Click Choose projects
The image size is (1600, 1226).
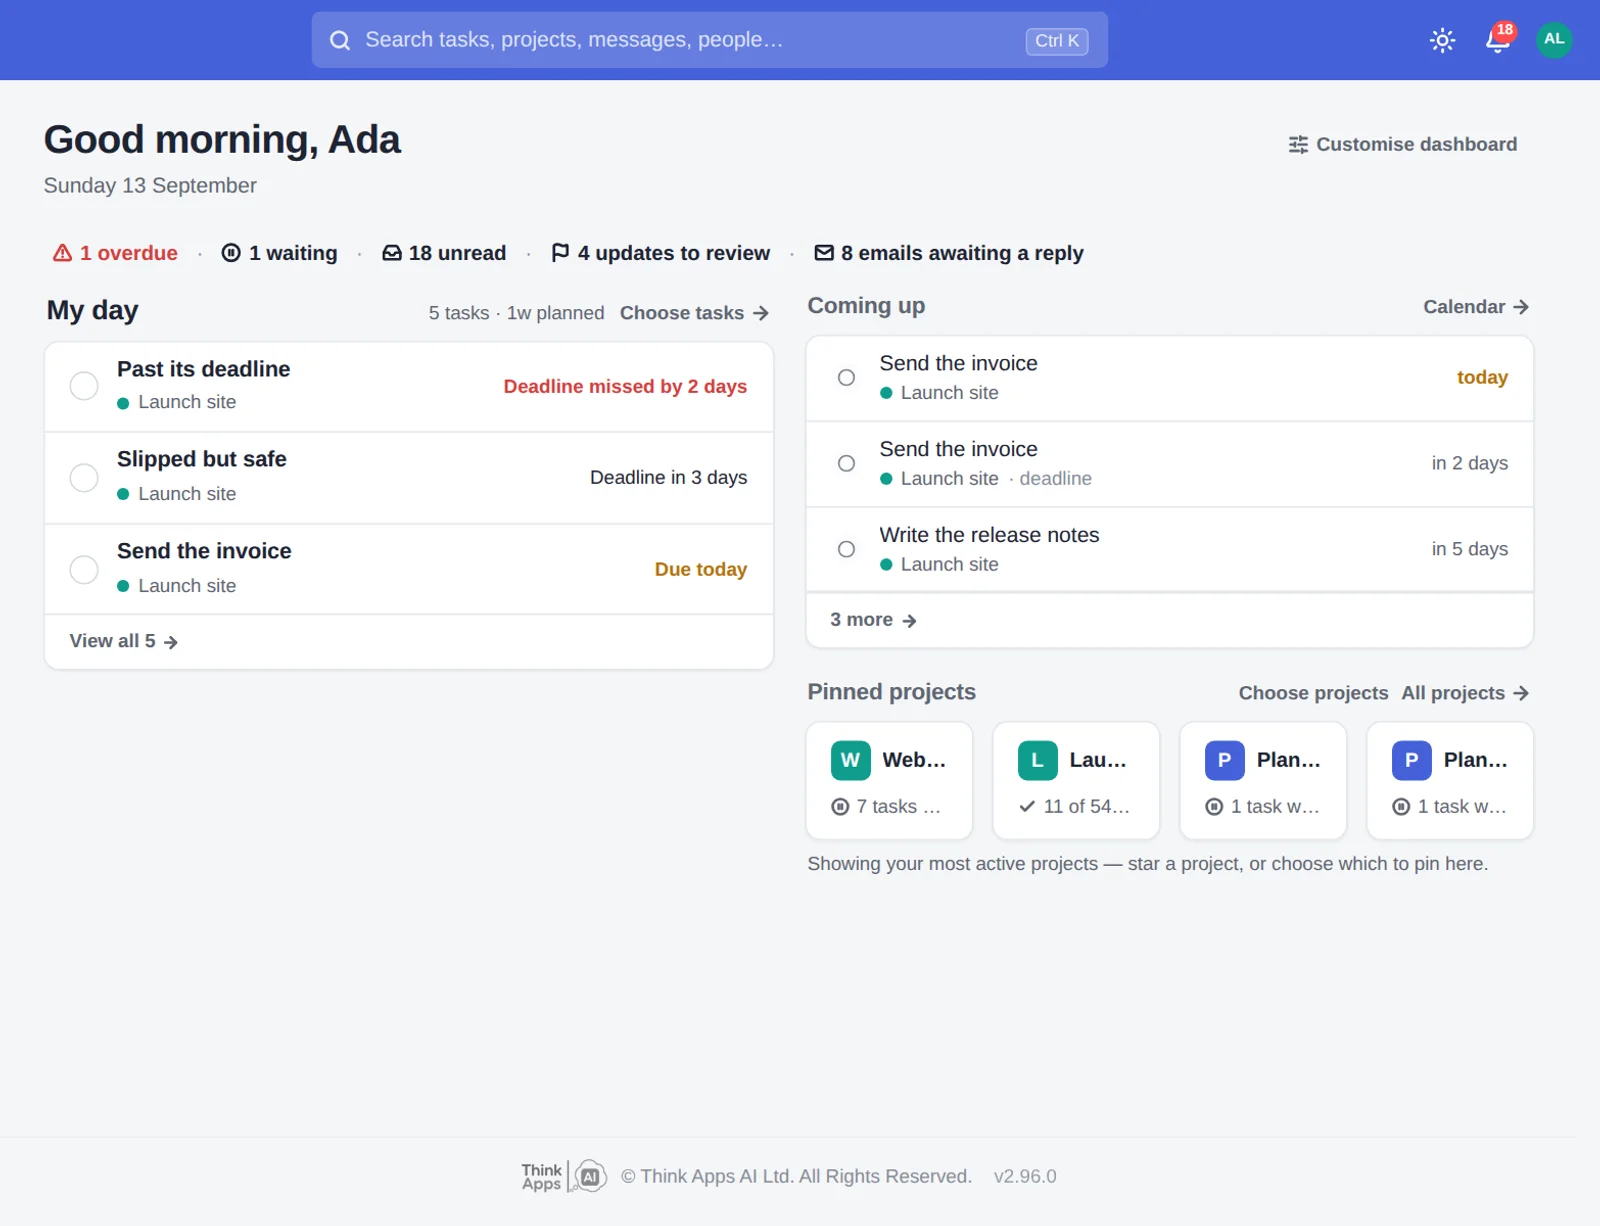(1313, 693)
